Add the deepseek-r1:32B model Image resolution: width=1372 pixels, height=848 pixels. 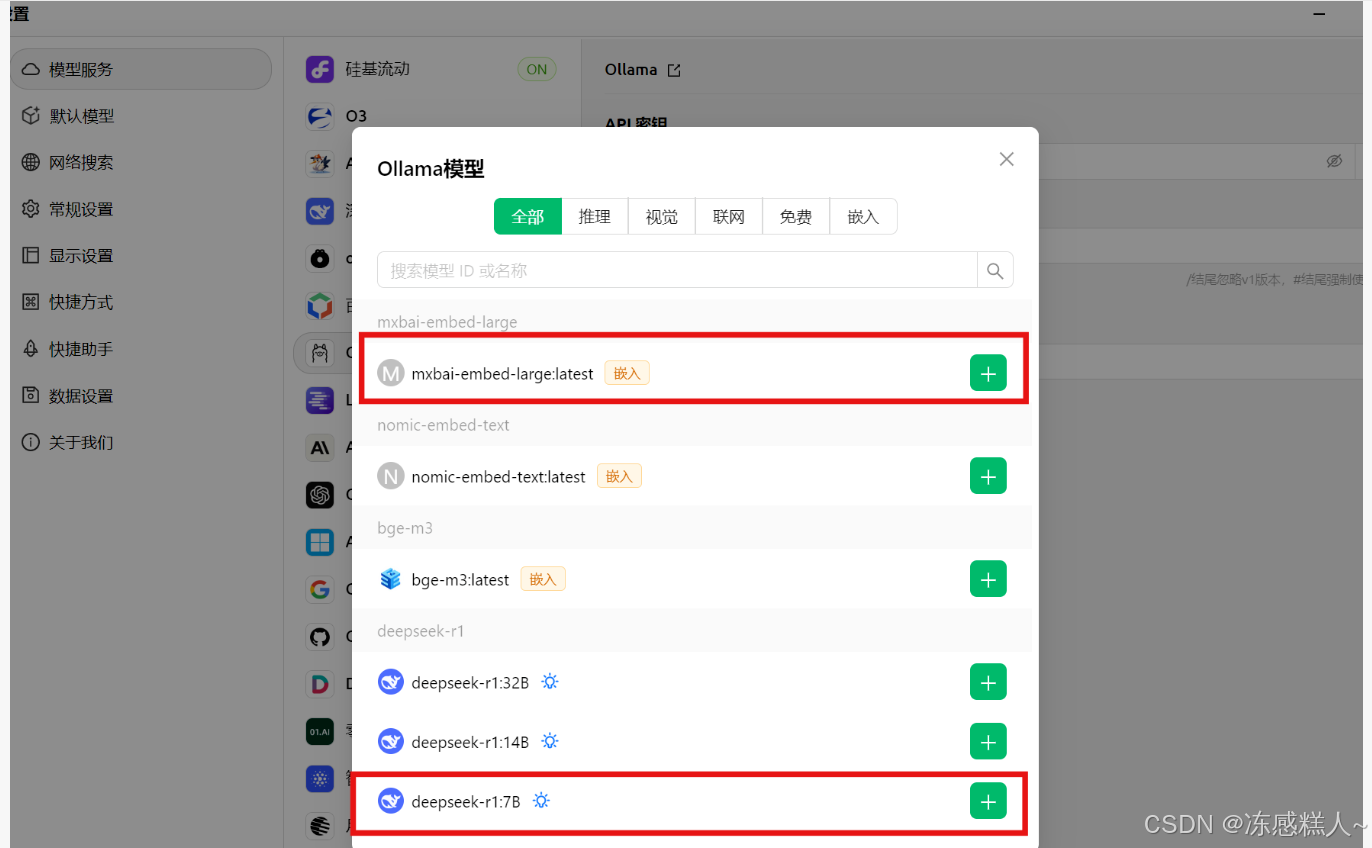pos(988,682)
